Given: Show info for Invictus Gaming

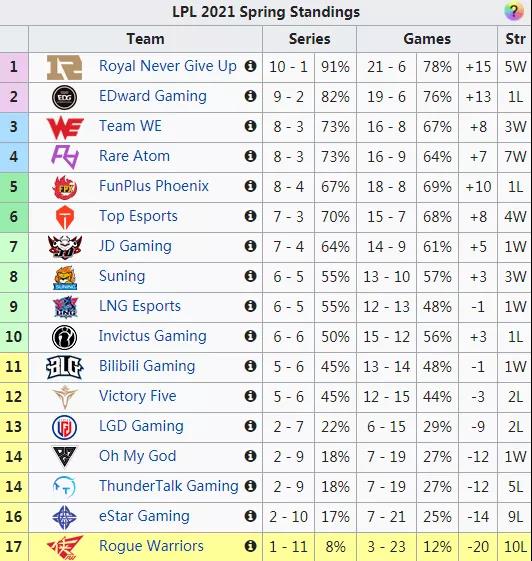Looking at the screenshot, I should point(250,336).
